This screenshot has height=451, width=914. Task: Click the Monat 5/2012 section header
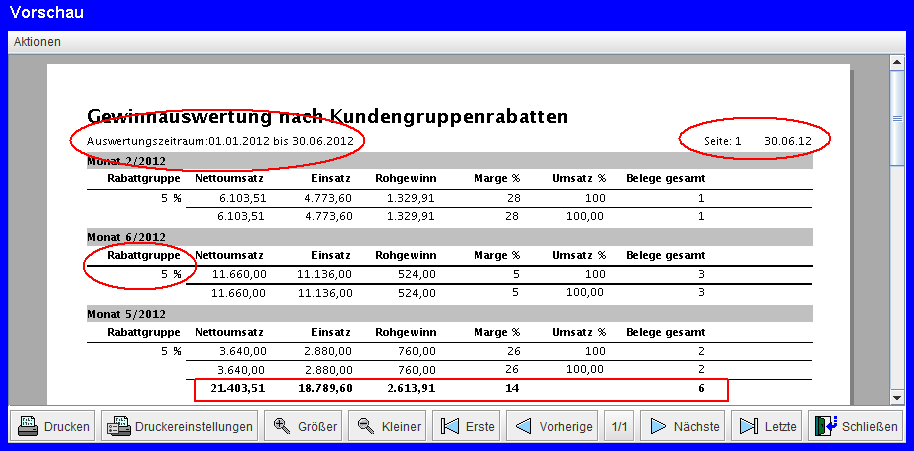126,313
